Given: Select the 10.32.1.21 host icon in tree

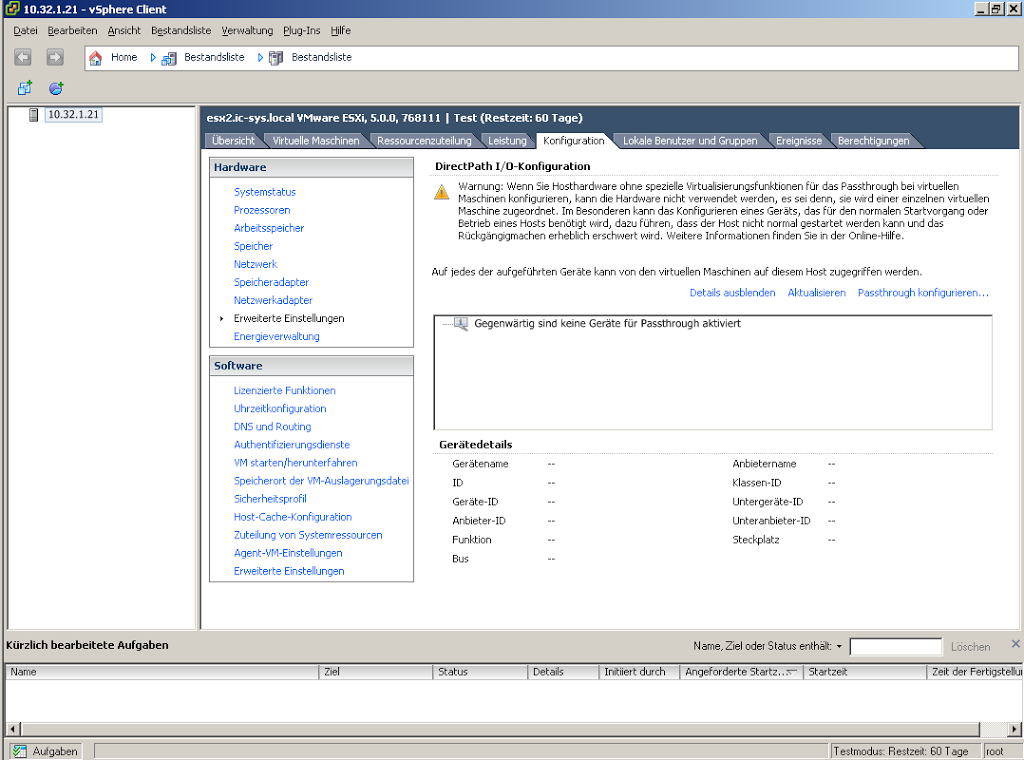Looking at the screenshot, I should [34, 115].
